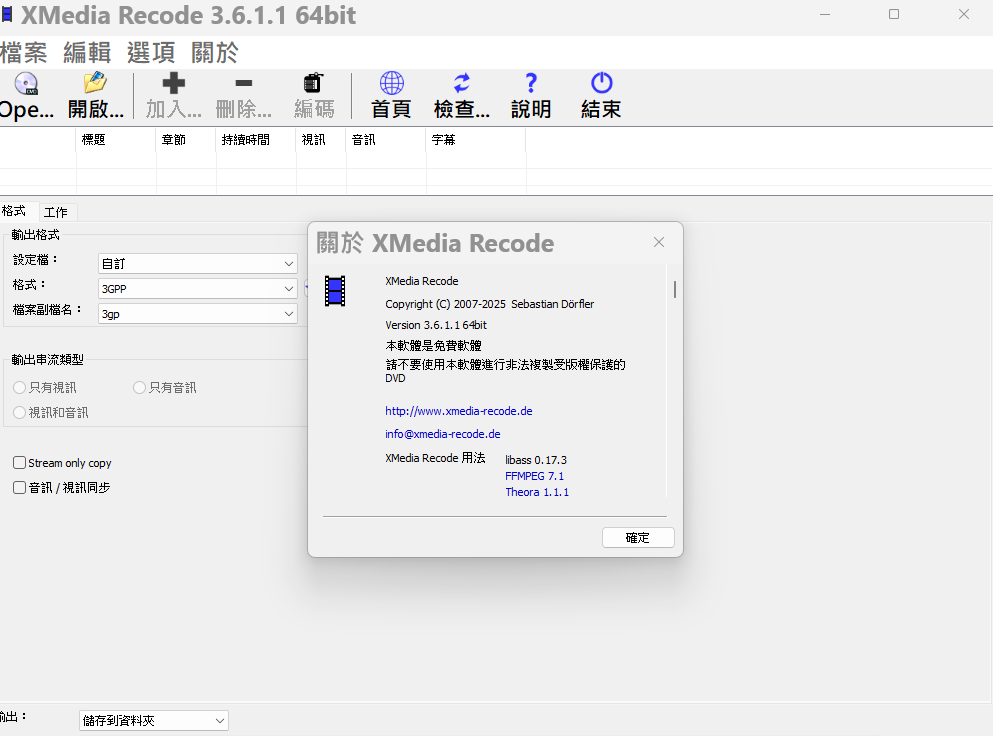Open the 選項 menu

point(151,53)
